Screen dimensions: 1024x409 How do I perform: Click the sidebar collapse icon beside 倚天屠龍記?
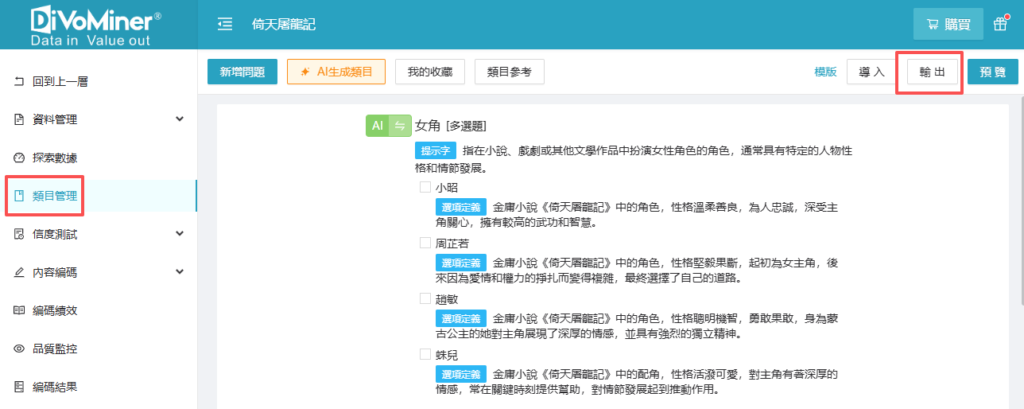[x=225, y=24]
